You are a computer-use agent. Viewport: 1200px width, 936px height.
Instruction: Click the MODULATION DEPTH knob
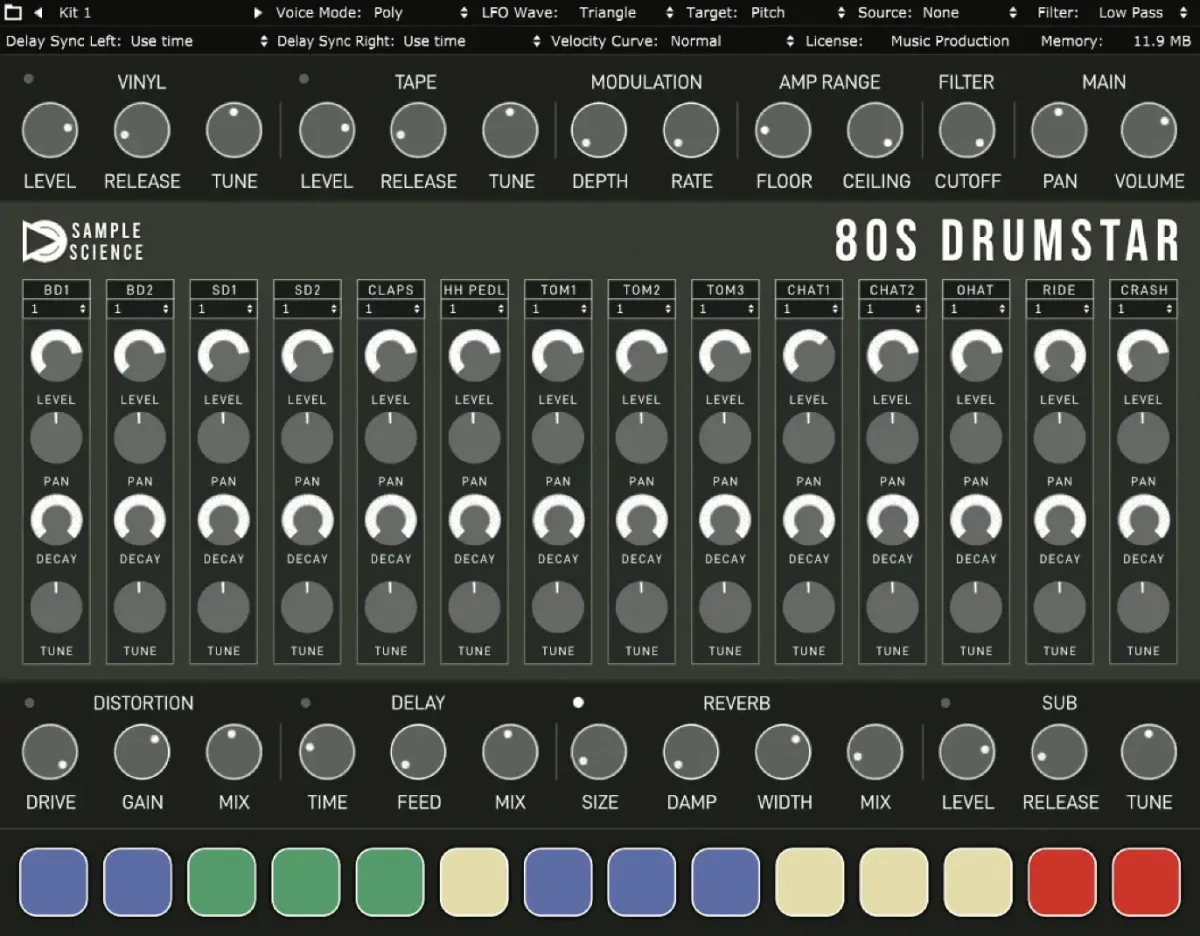click(x=599, y=130)
